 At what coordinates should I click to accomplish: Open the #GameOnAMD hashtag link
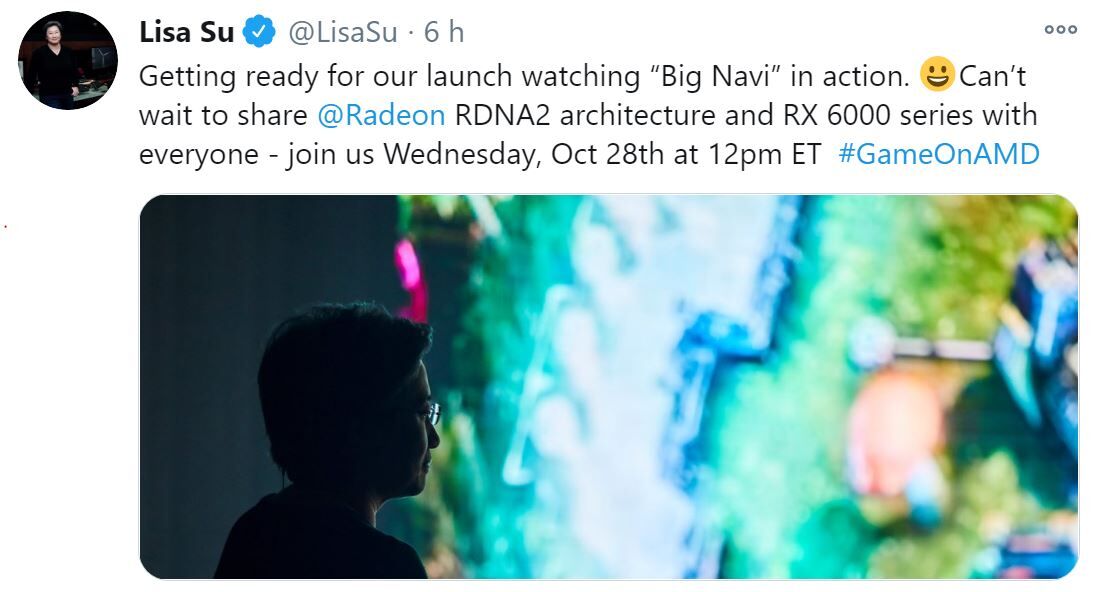pyautogui.click(x=939, y=154)
